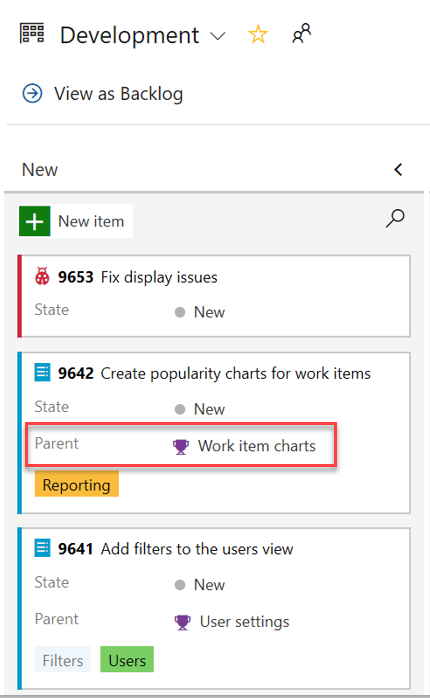Click the View as Backlog arrow icon
The image size is (430, 698).
32,93
